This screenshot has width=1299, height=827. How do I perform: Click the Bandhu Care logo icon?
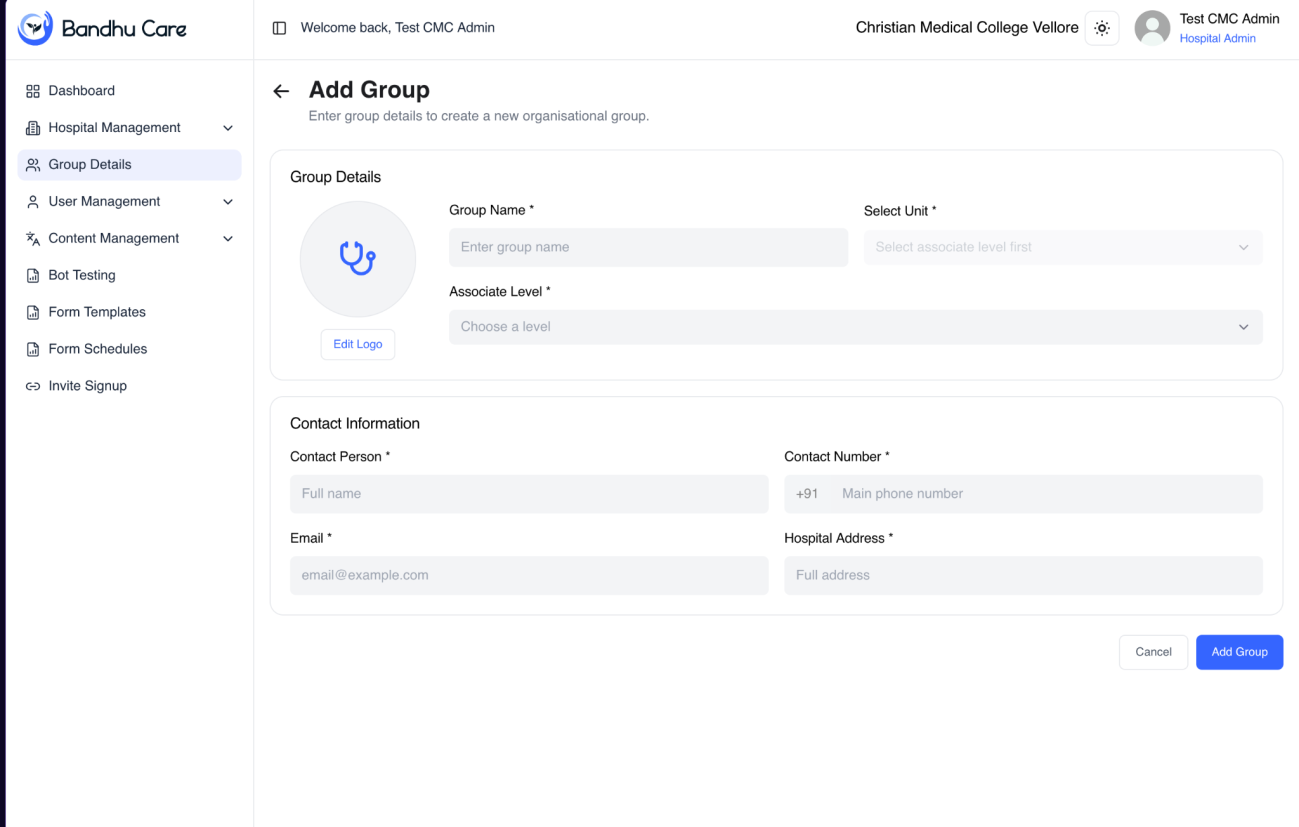[36, 28]
